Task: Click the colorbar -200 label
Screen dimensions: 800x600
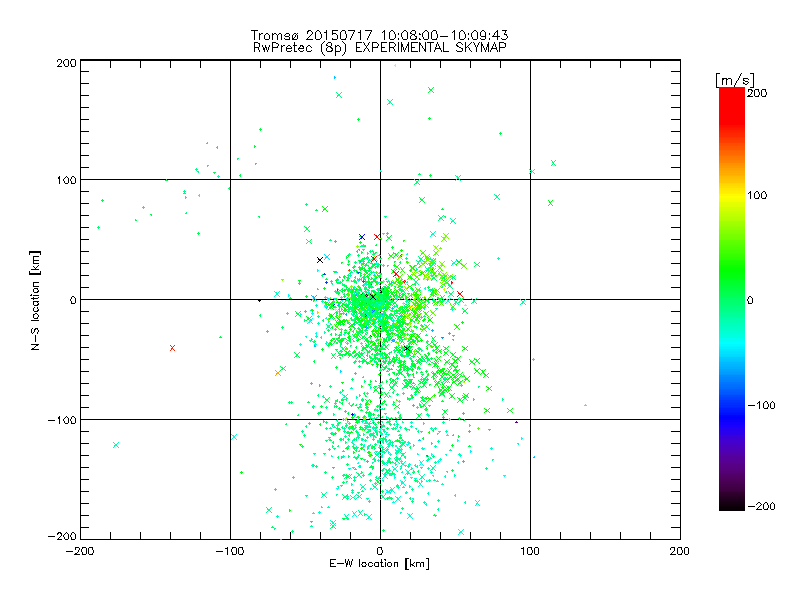Action: click(x=761, y=506)
